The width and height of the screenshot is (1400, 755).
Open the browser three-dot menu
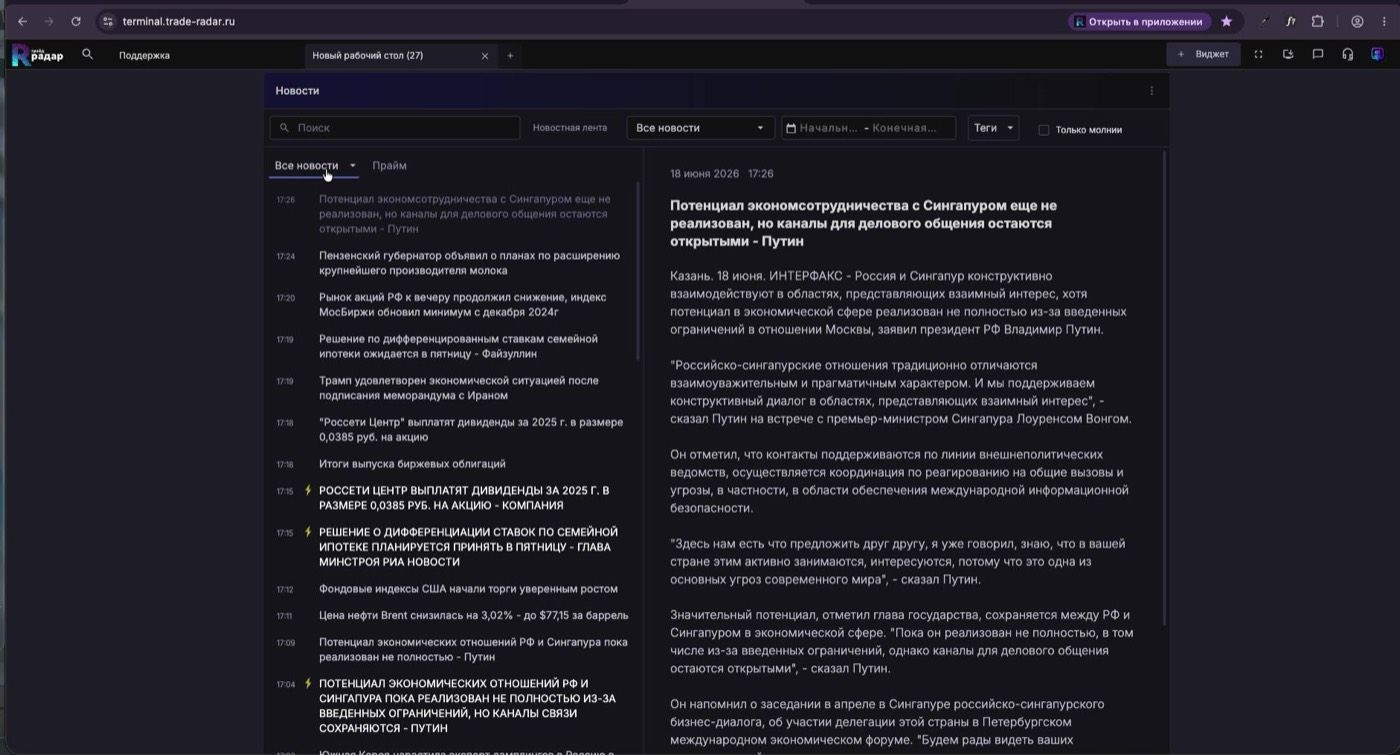1384,21
